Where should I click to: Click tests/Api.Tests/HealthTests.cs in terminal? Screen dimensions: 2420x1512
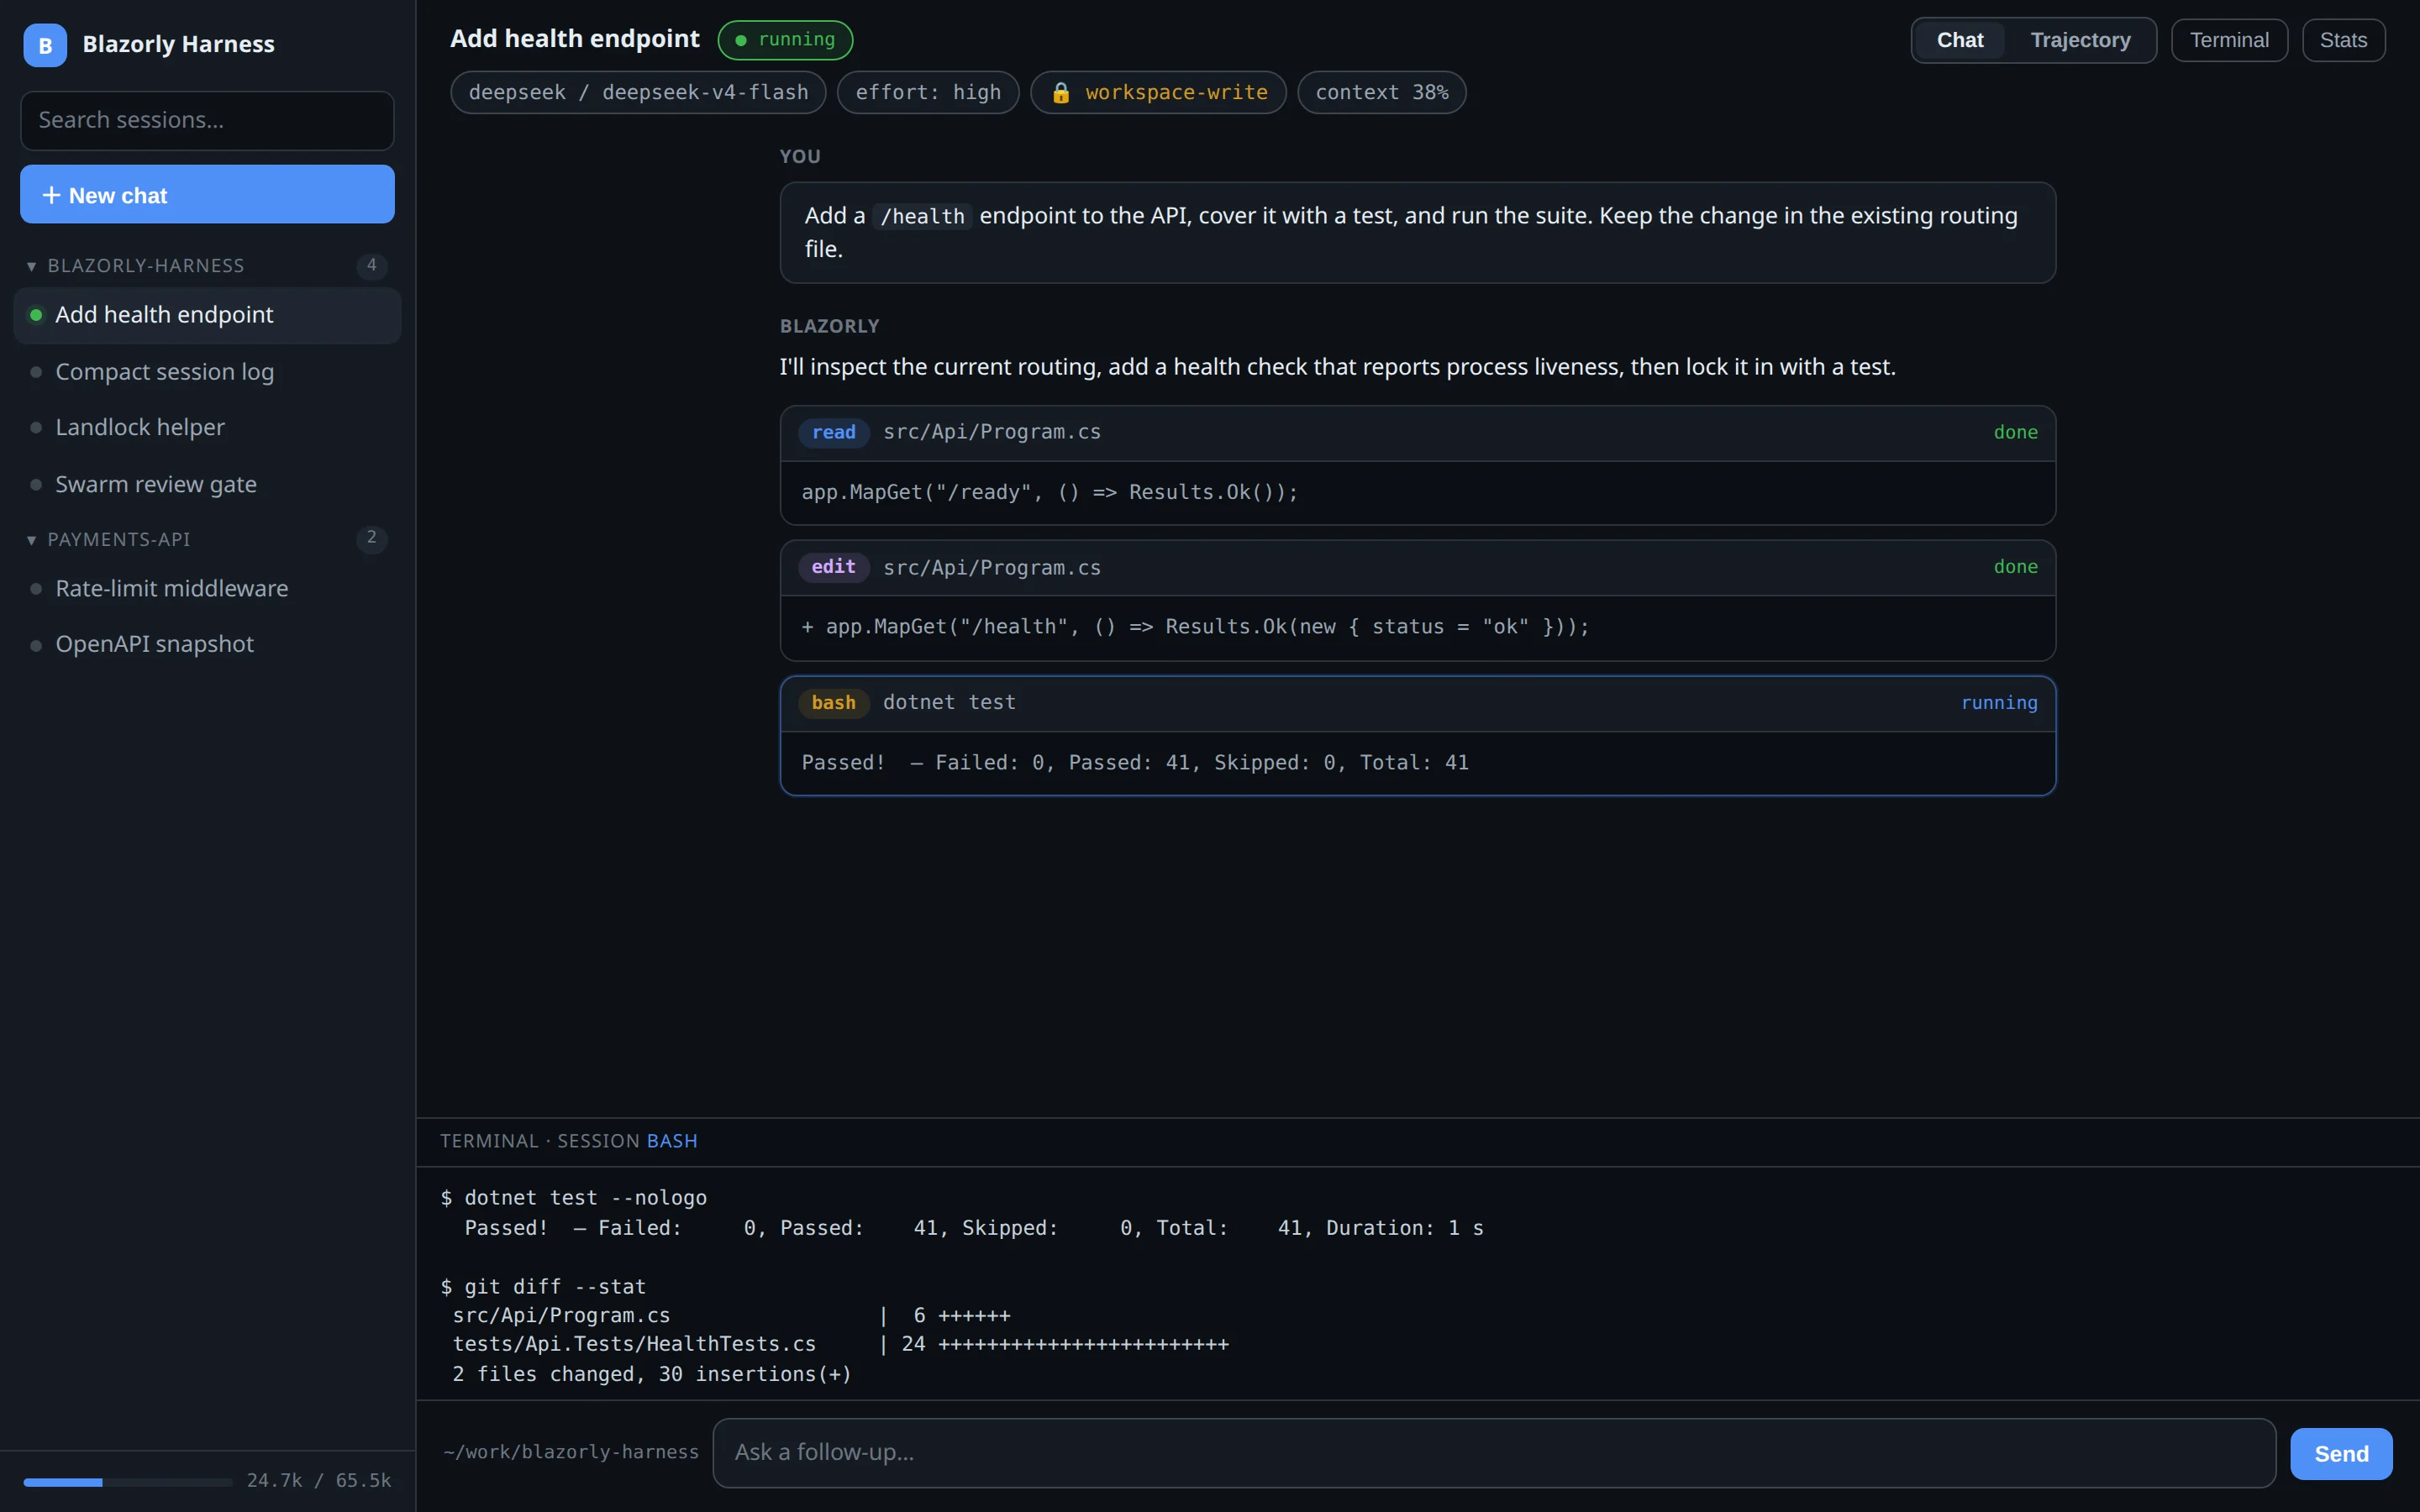pos(634,1344)
